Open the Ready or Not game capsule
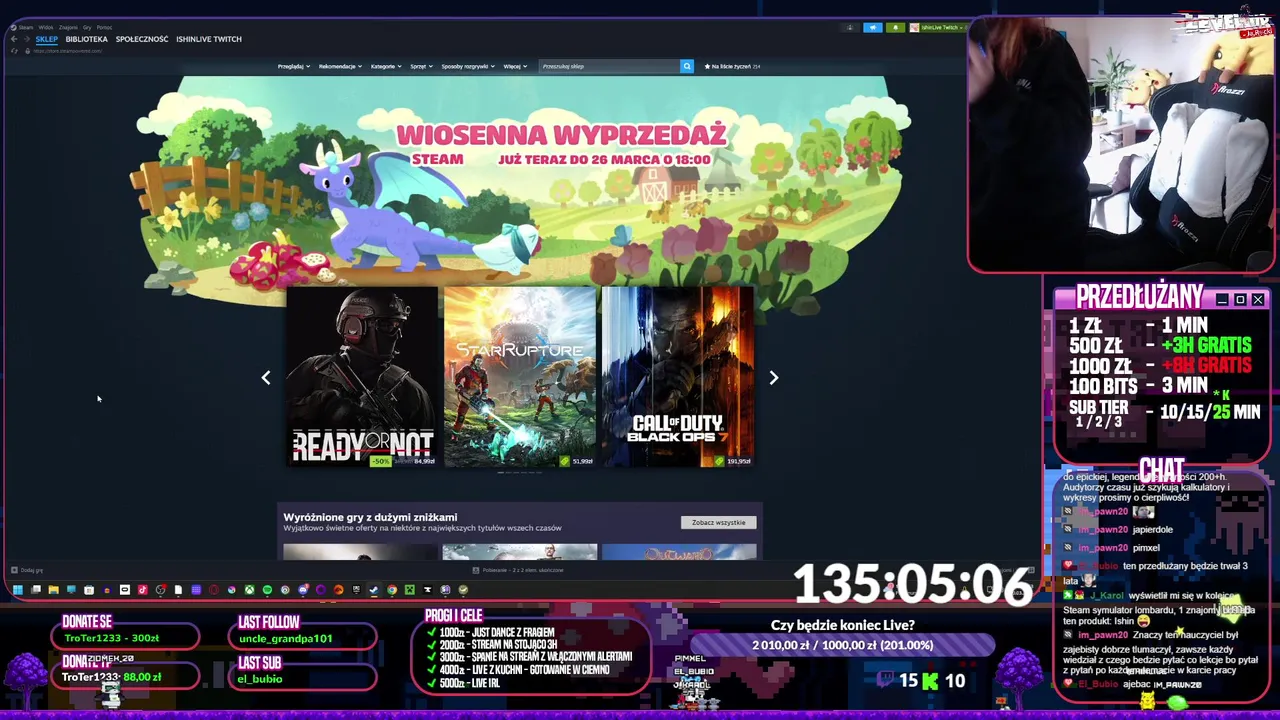Image resolution: width=1280 pixels, height=720 pixels. (x=362, y=377)
